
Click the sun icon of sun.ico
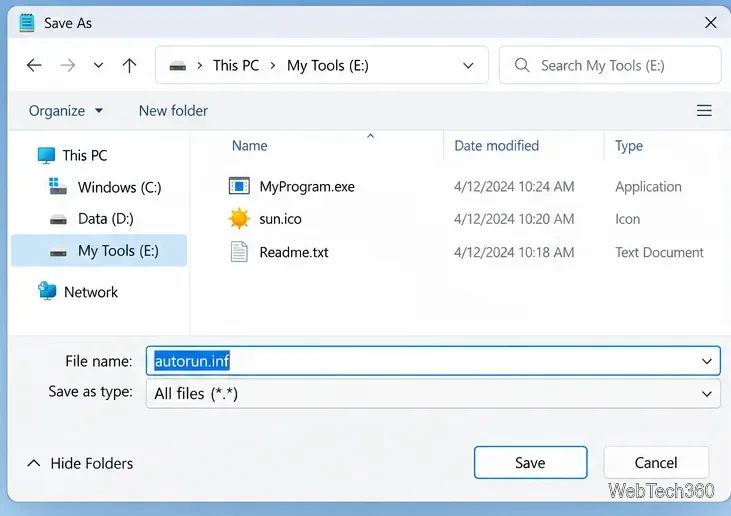tap(239, 219)
